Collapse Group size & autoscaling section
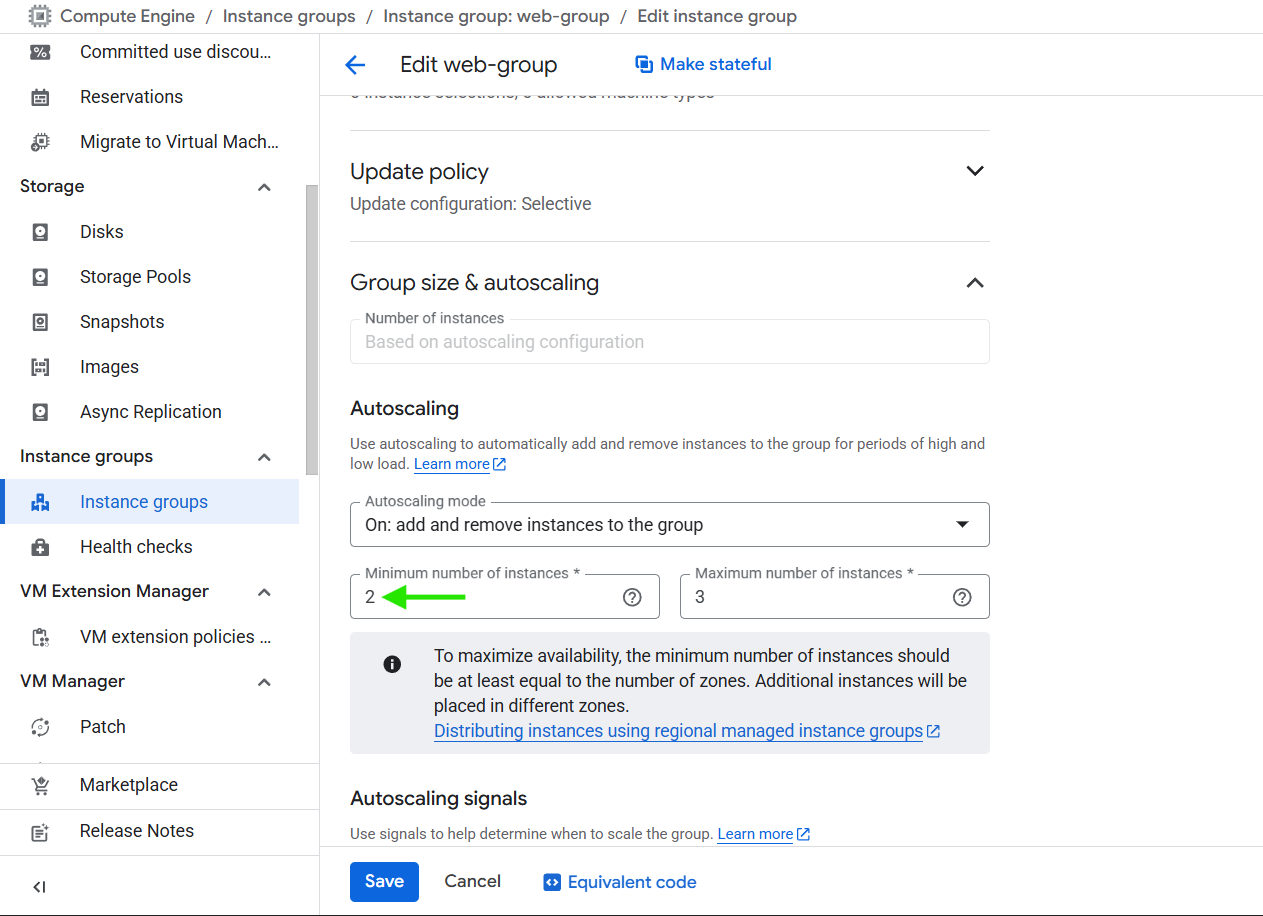Image resolution: width=1263 pixels, height=916 pixels. [975, 283]
